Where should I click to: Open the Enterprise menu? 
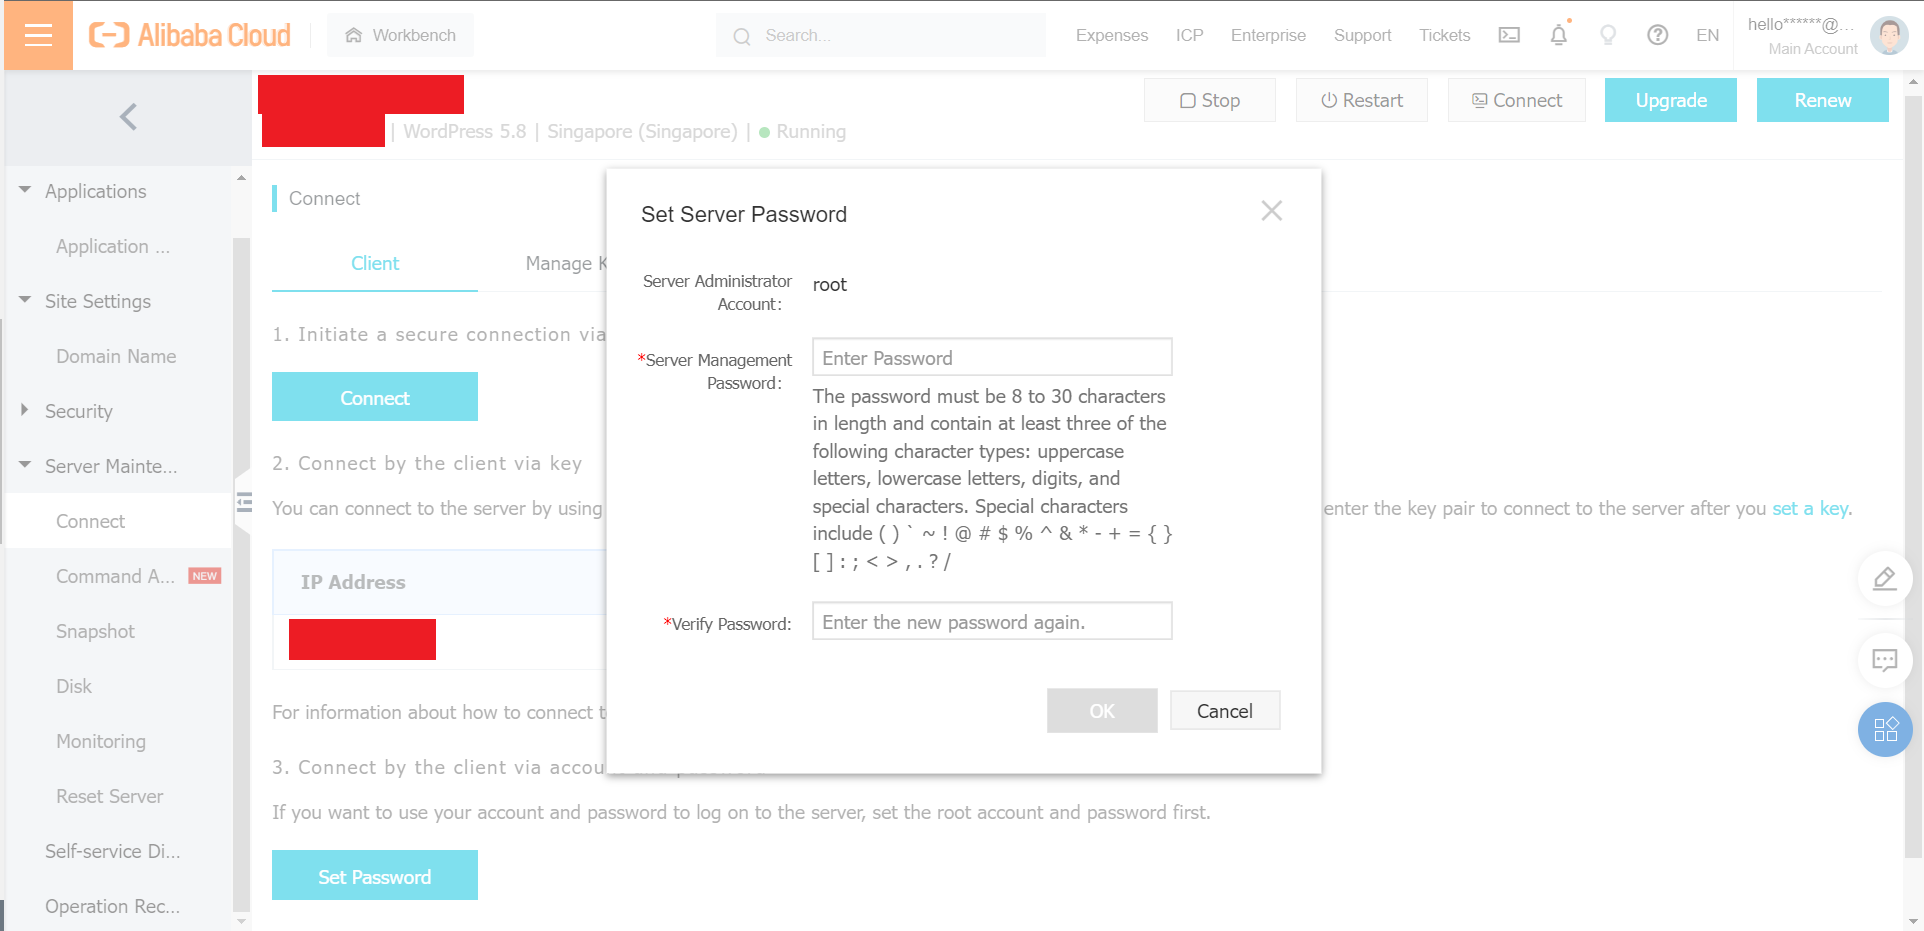(1268, 35)
